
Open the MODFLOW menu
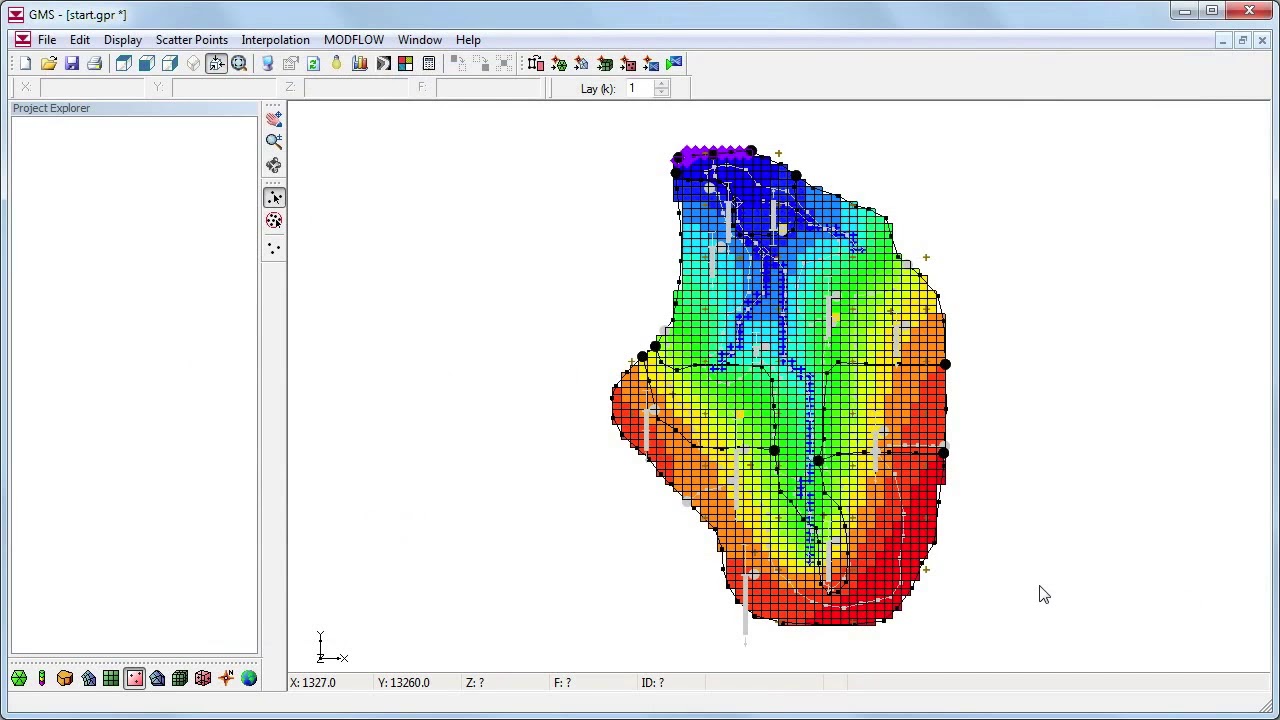click(354, 40)
